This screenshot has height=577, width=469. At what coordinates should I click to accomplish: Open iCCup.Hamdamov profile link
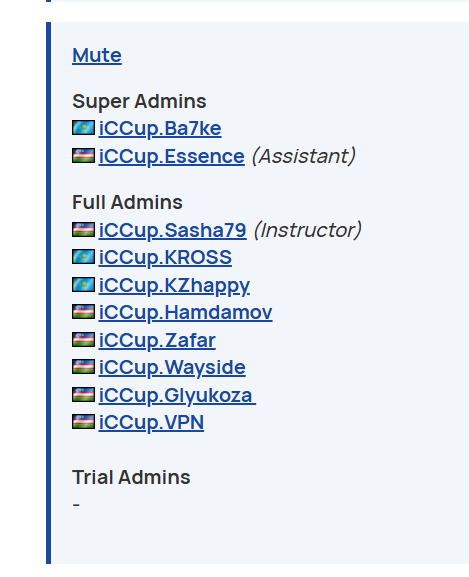(x=185, y=312)
